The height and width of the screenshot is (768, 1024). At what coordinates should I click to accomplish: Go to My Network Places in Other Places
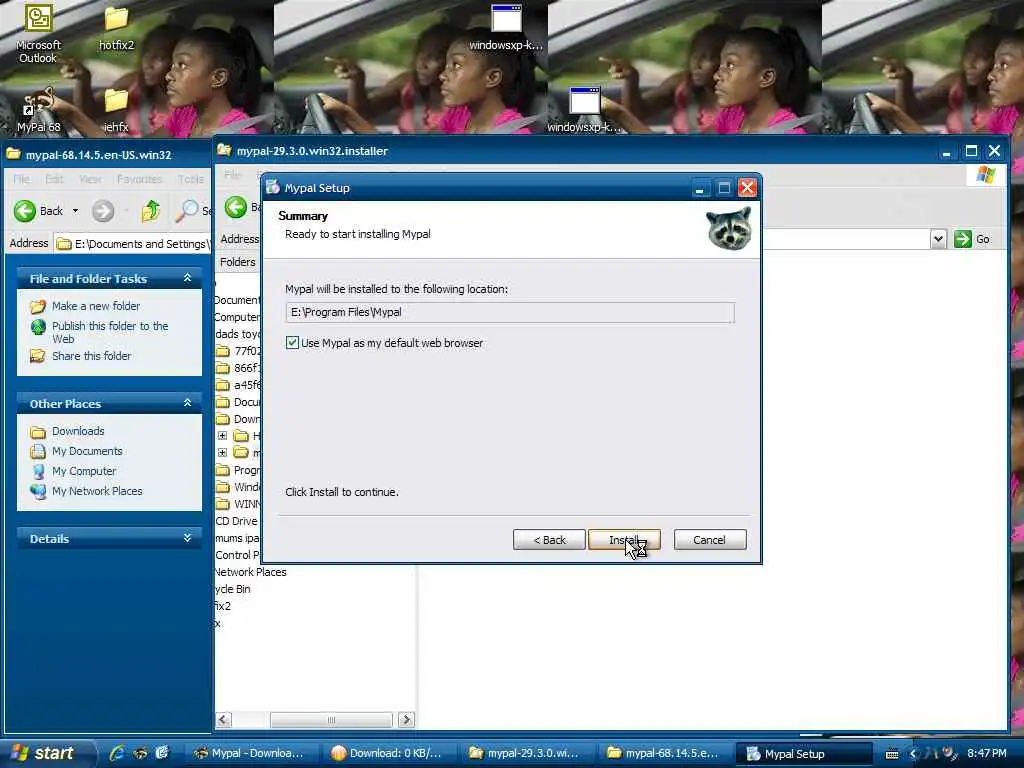coord(97,491)
